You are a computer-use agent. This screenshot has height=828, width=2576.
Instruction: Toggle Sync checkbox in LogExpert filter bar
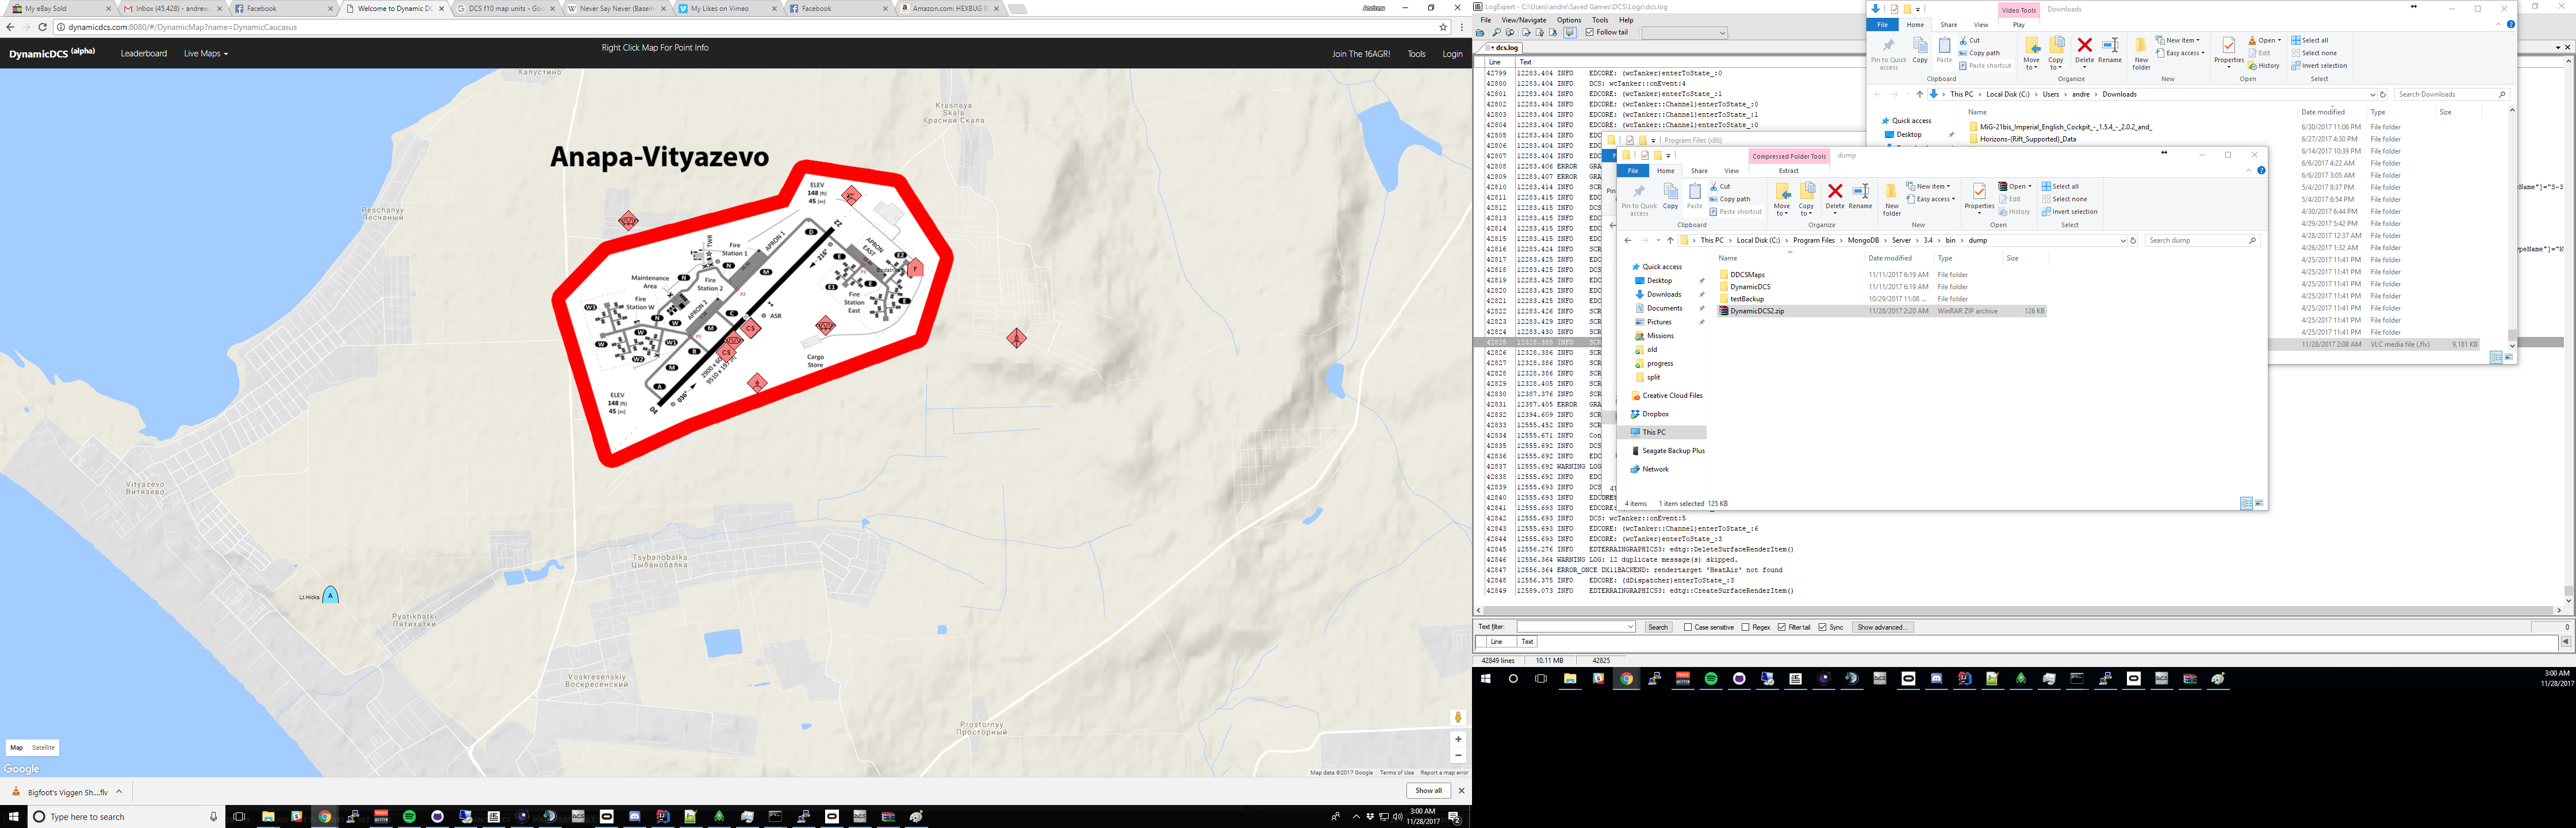pyautogui.click(x=1823, y=627)
